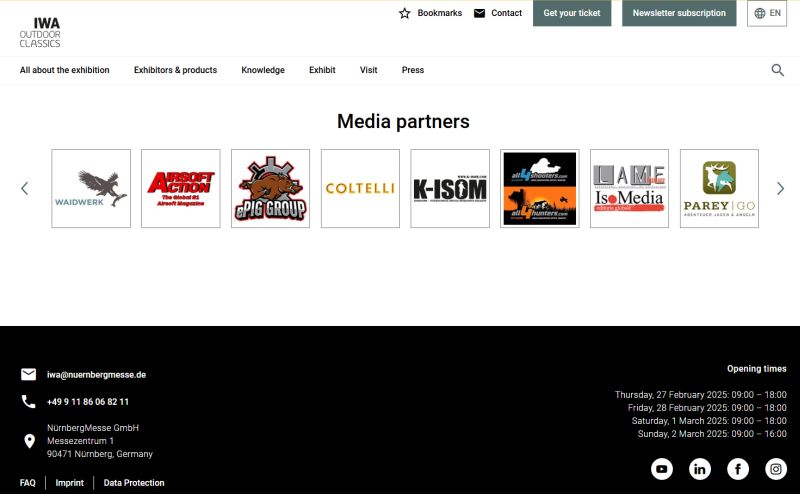Open the search magnifier icon

click(778, 70)
